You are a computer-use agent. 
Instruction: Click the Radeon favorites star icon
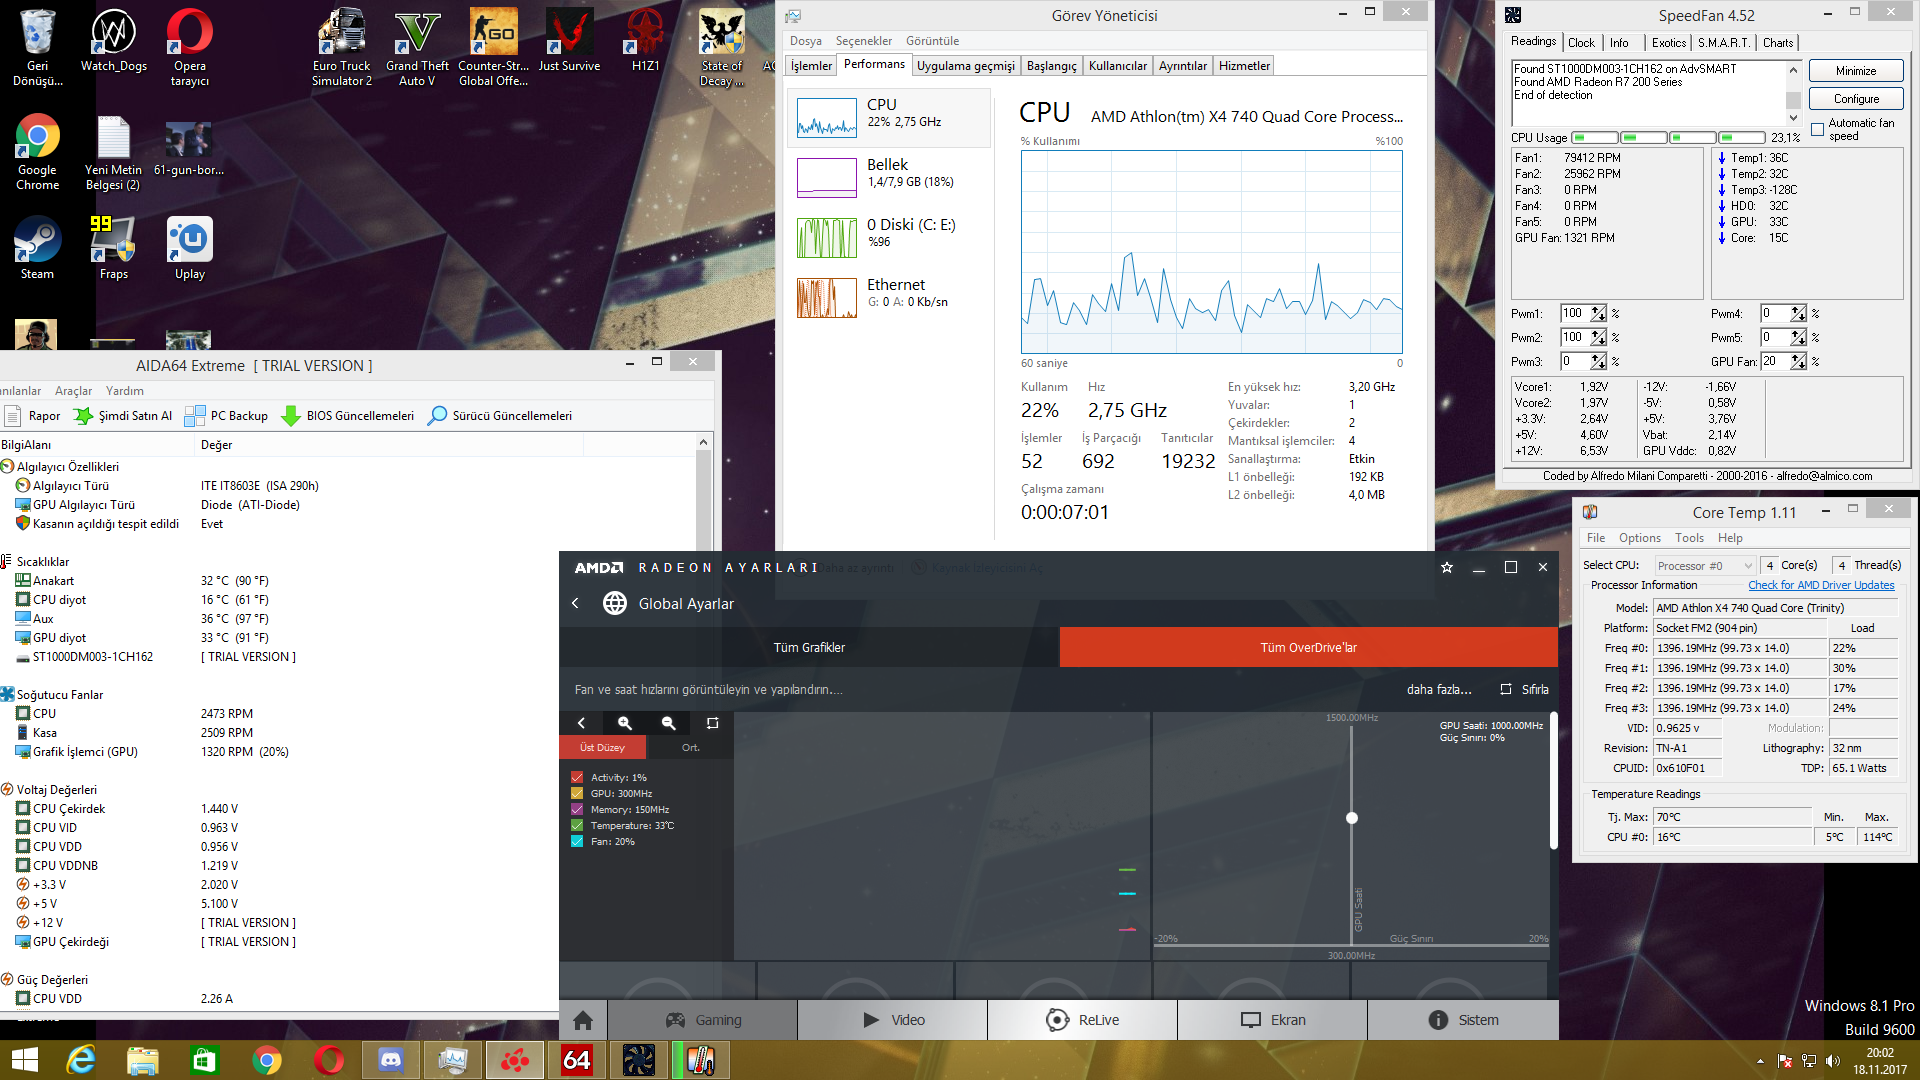[1446, 567]
